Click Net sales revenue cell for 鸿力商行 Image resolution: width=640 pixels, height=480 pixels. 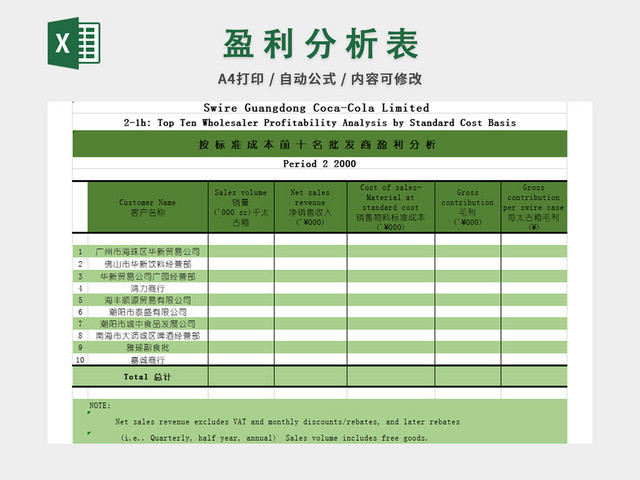click(311, 288)
